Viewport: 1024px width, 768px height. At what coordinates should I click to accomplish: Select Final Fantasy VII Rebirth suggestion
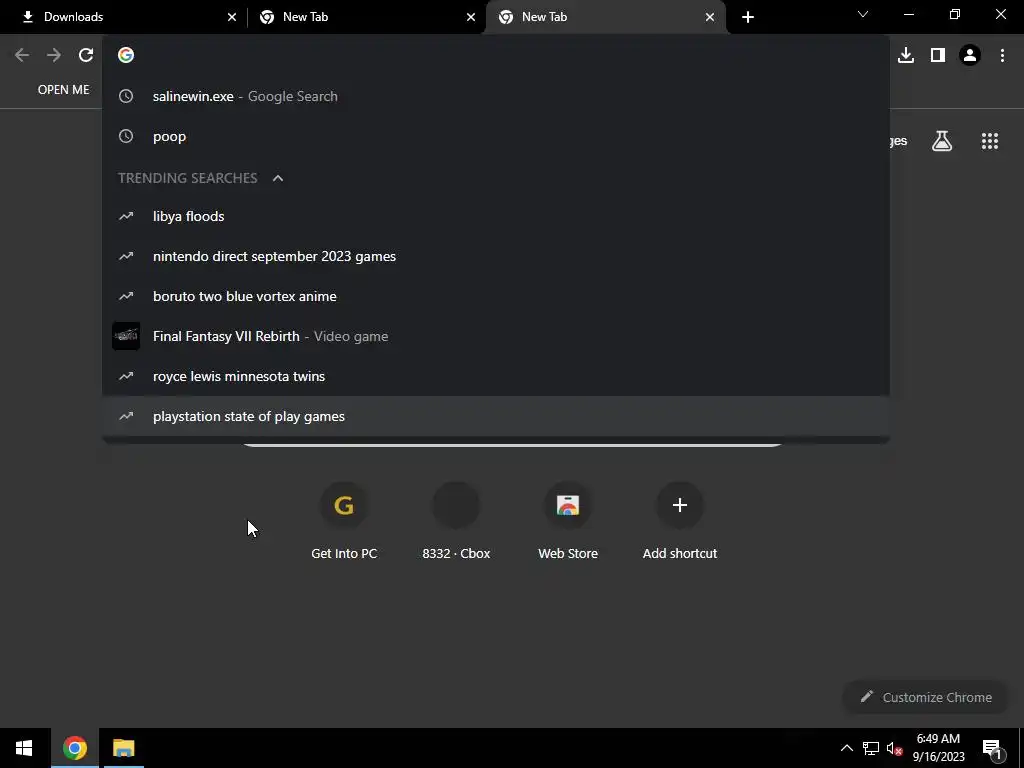[x=496, y=336]
